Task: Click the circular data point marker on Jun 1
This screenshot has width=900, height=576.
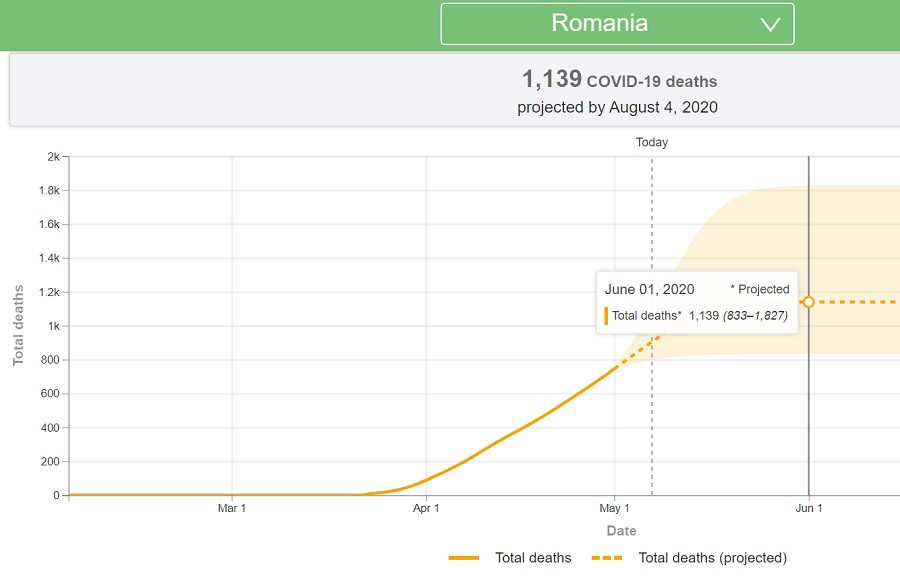Action: click(809, 302)
